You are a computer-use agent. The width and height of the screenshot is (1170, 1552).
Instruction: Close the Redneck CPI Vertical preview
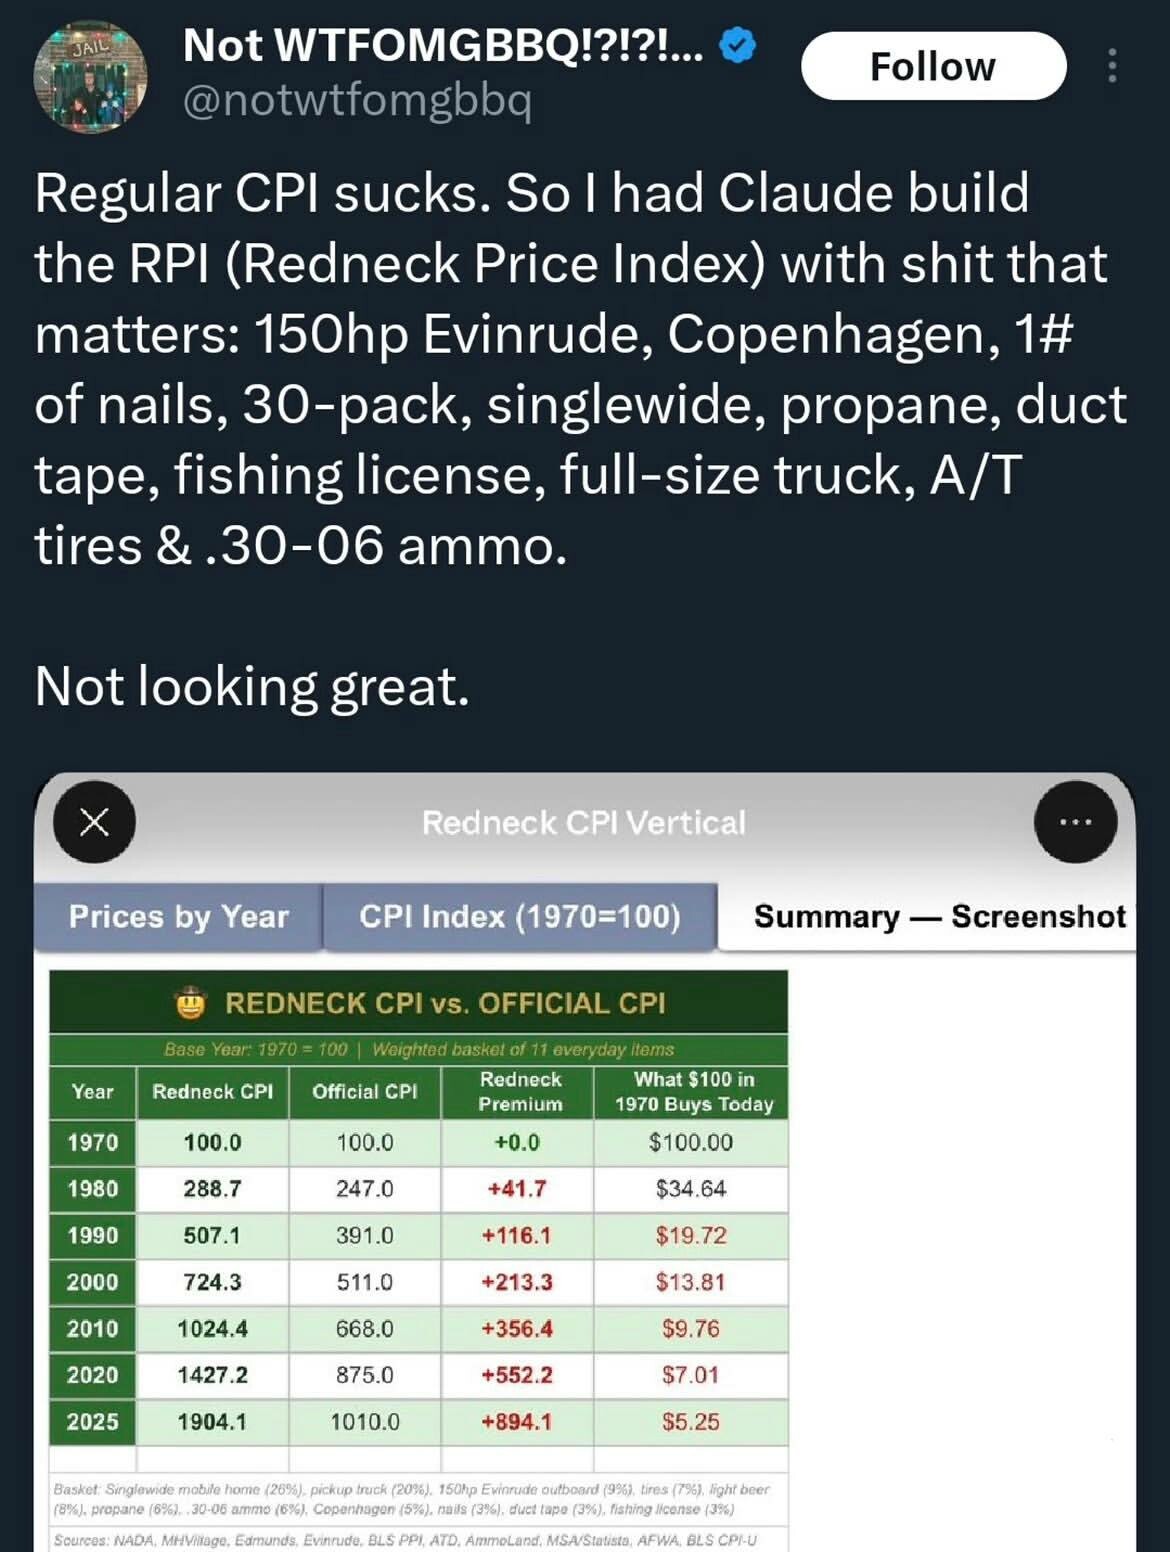pyautogui.click(x=94, y=822)
